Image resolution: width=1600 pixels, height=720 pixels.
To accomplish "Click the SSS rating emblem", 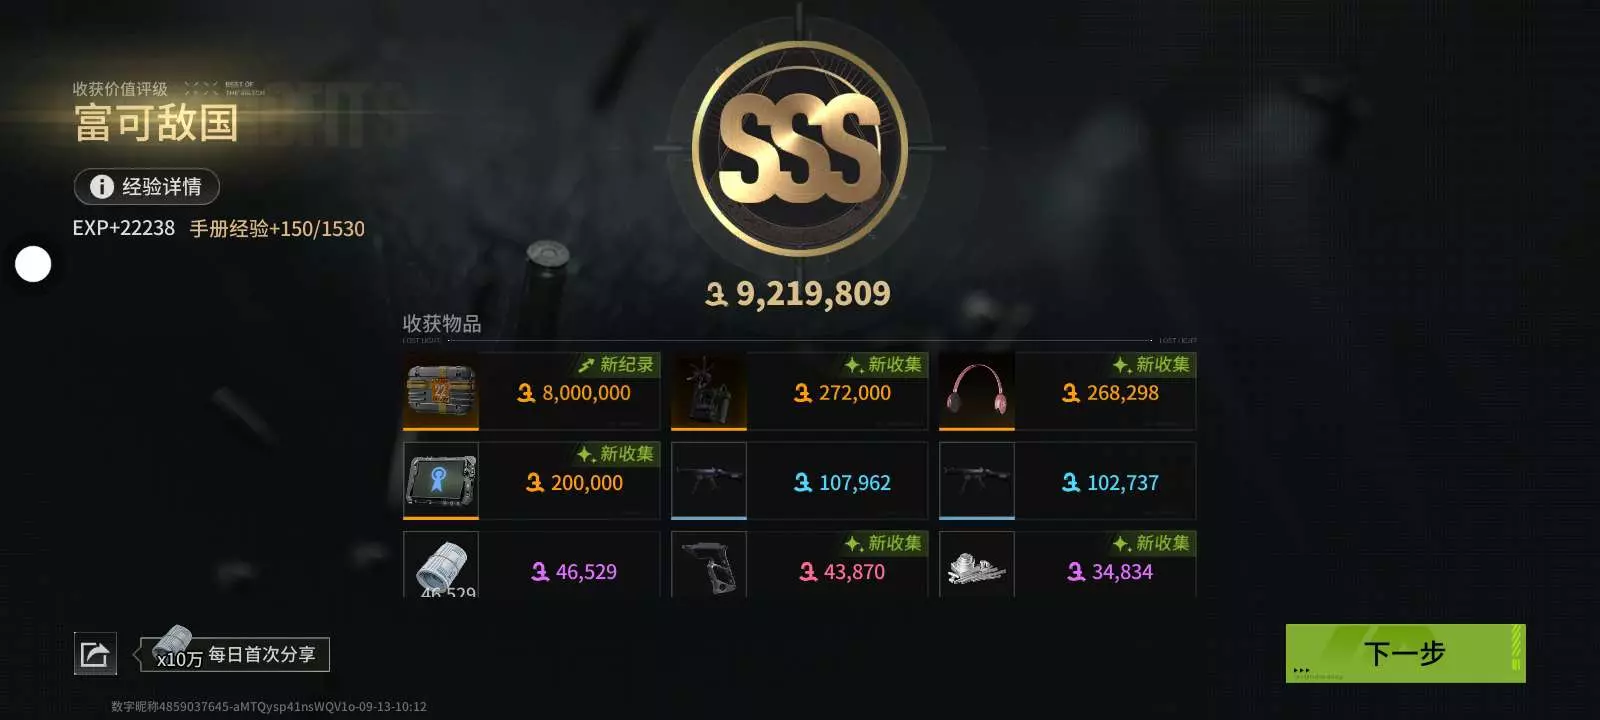I will tap(800, 149).
